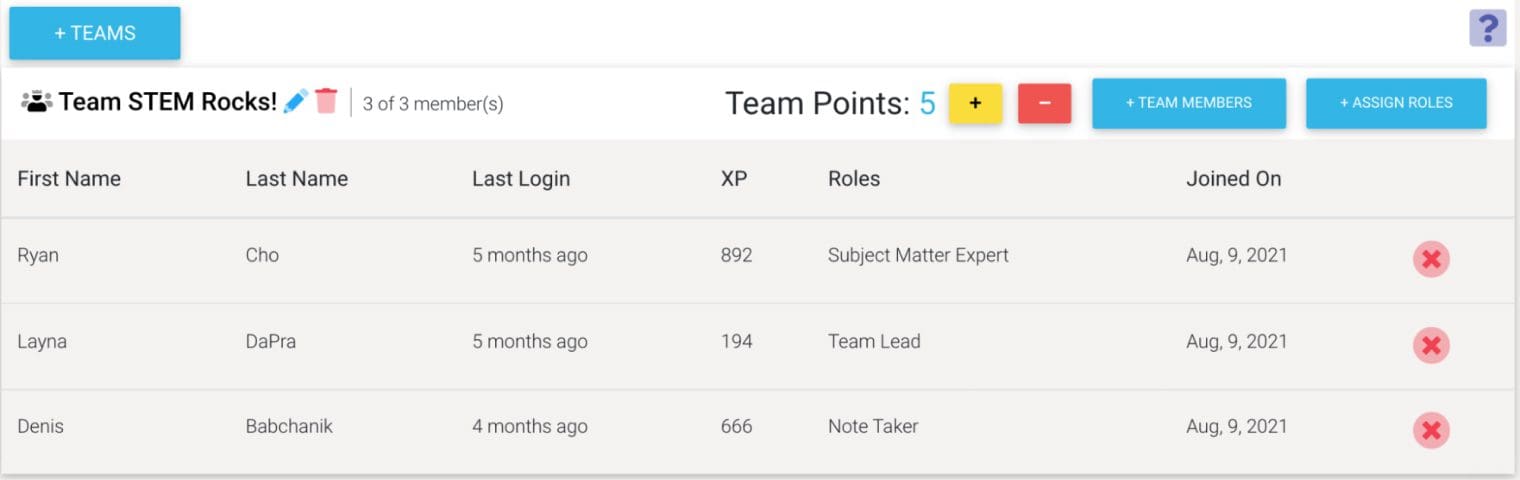
Task: Remove Ryan Cho with red X icon
Action: [1431, 260]
